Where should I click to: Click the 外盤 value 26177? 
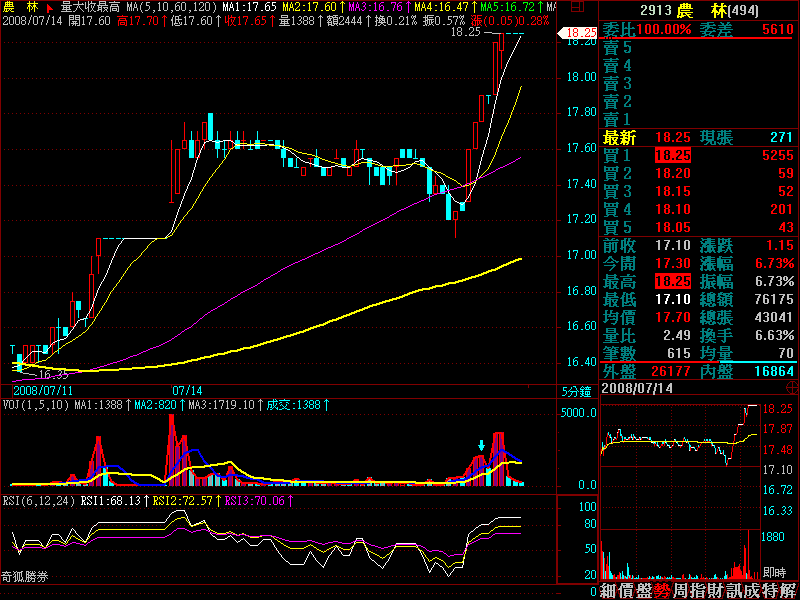(671, 371)
